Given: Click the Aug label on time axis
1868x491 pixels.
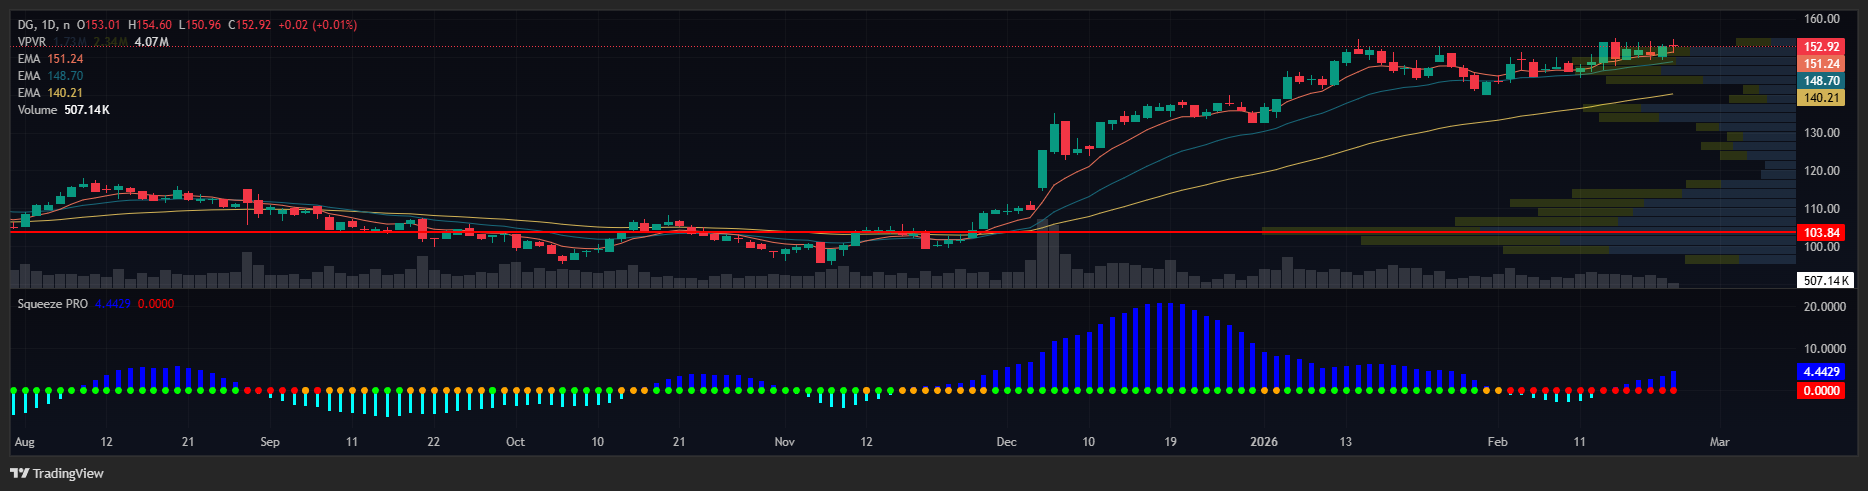Looking at the screenshot, I should (x=25, y=442).
